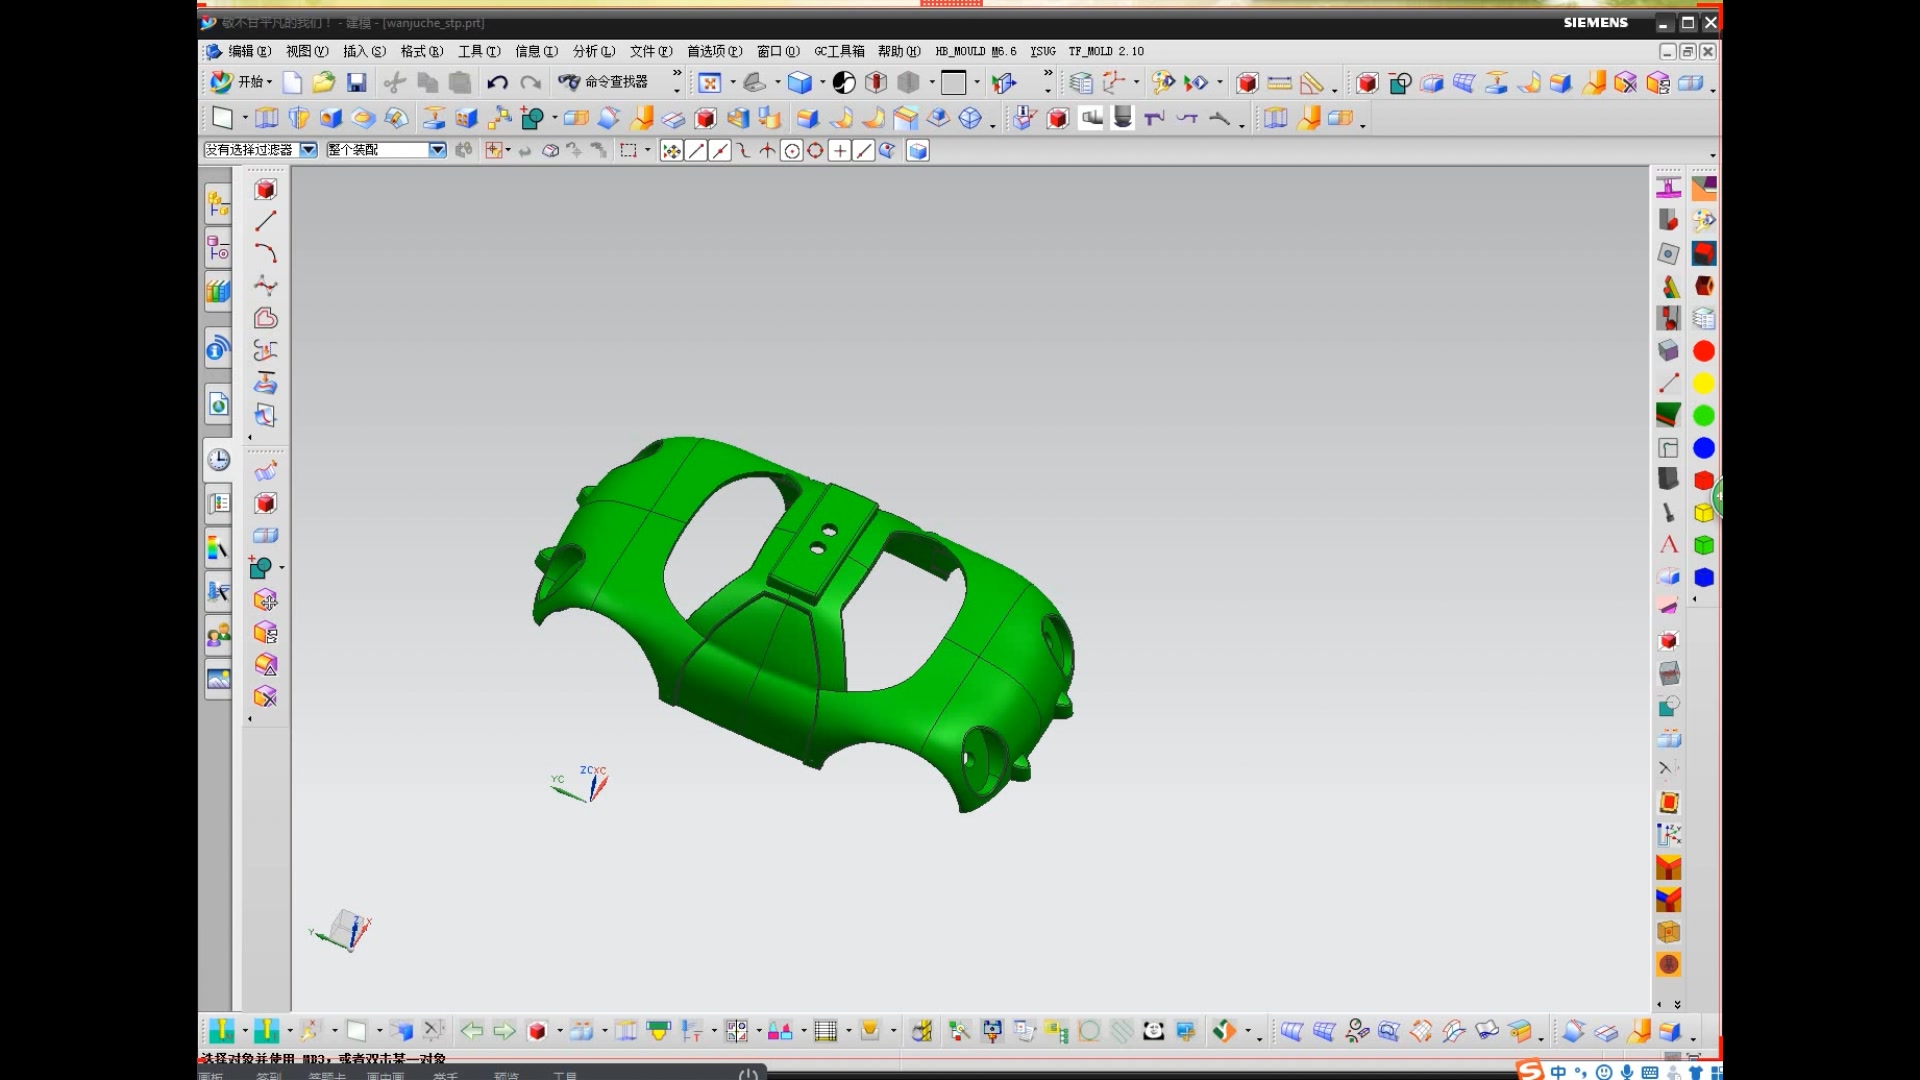The image size is (1920, 1080).
Task: Open the selection filter dropdown
Action: (x=308, y=150)
